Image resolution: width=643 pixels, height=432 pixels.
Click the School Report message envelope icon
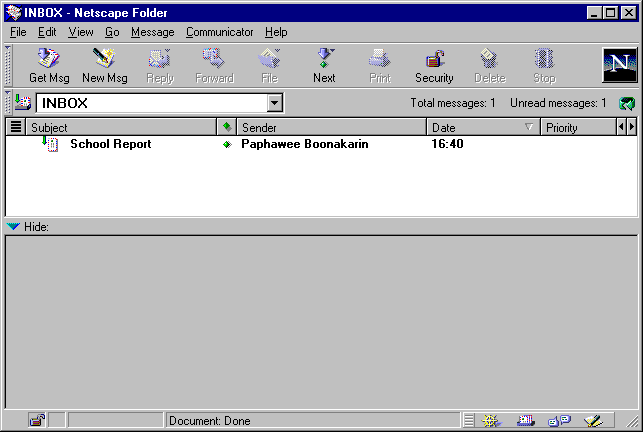pyautogui.click(x=50, y=144)
